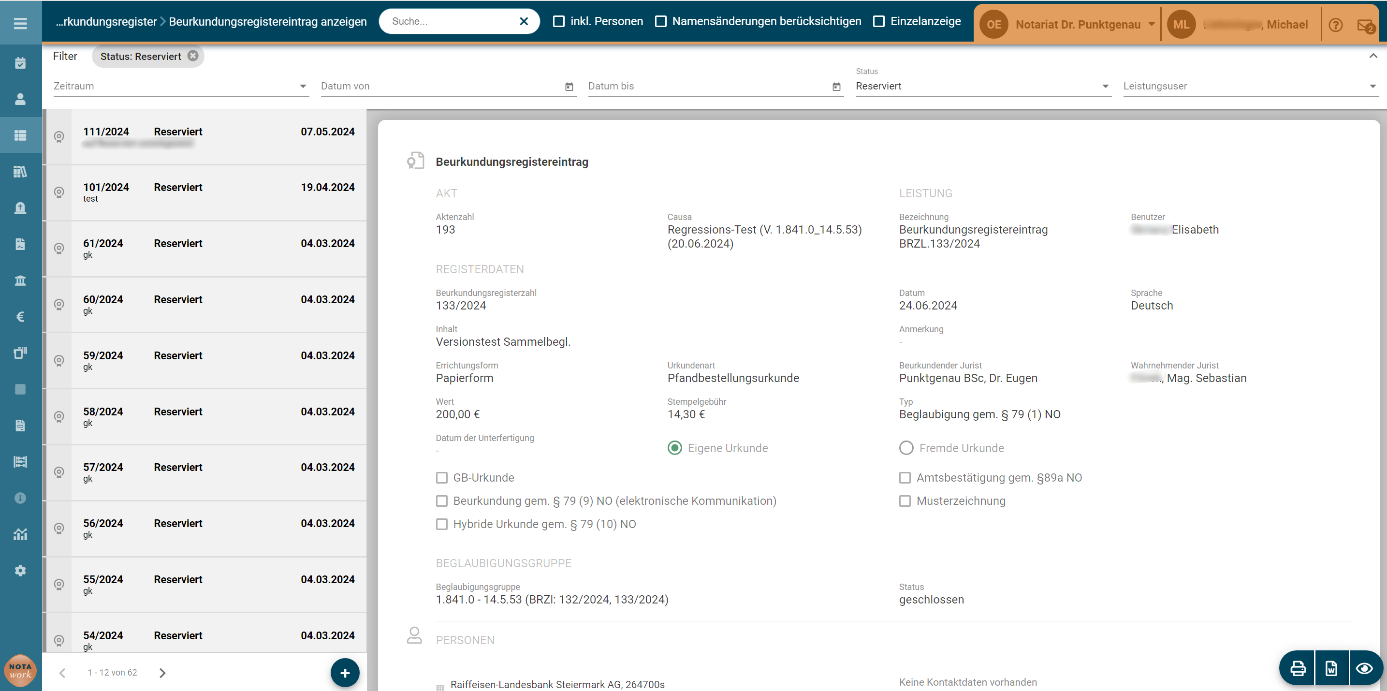The image size is (1387, 691).
Task: Open the statistics chart icon in sidebar
Action: coord(20,534)
